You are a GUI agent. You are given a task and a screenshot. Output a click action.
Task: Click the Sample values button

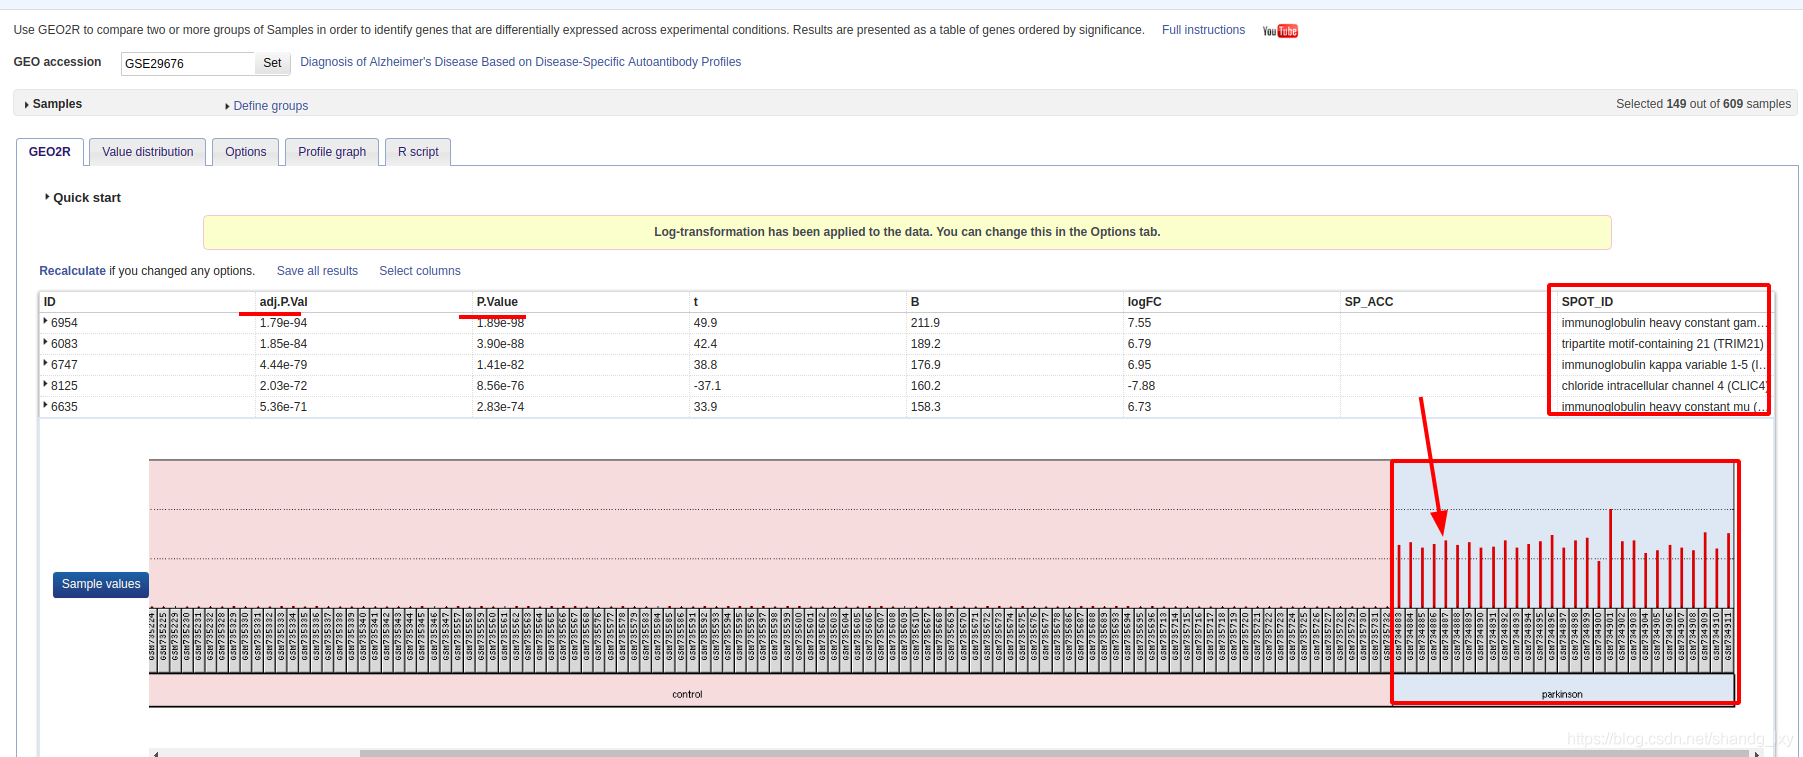coord(101,584)
